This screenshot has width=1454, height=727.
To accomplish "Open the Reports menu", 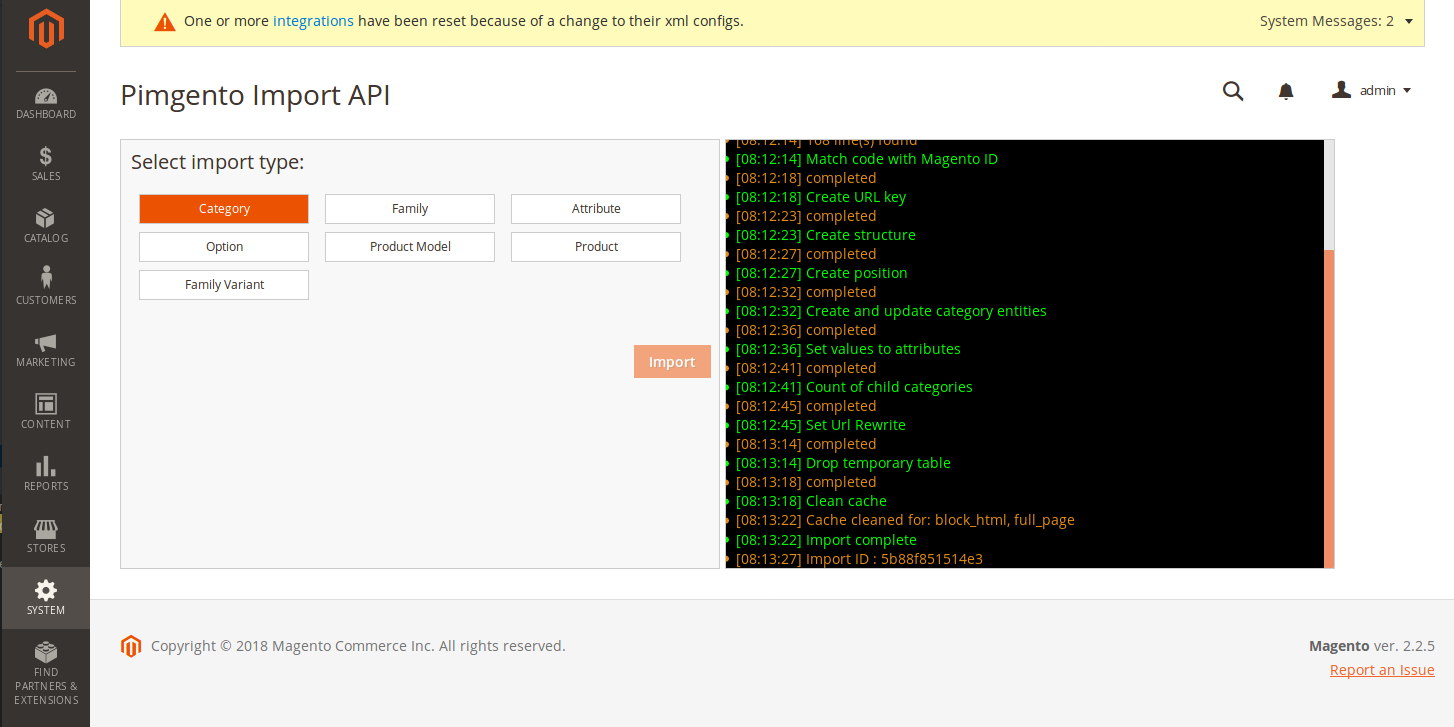I will click(x=45, y=475).
